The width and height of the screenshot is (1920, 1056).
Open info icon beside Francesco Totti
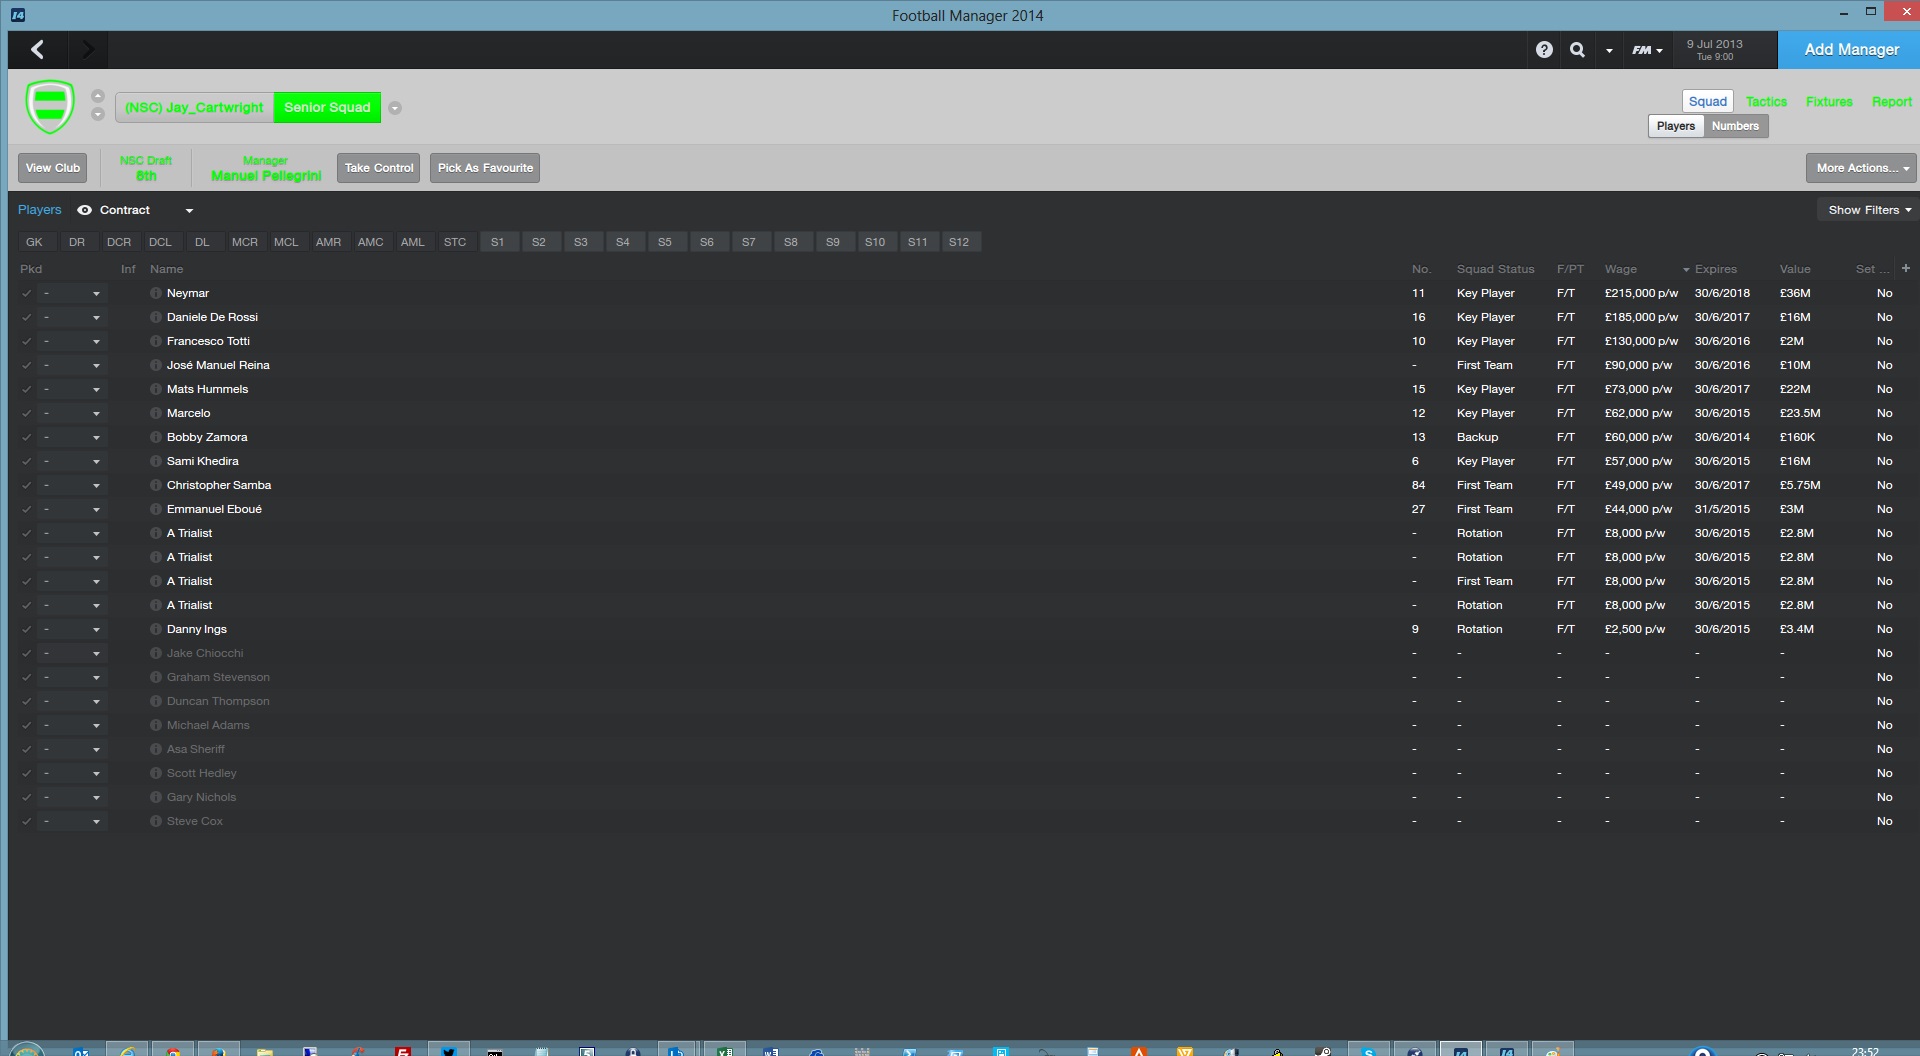[x=156, y=341]
